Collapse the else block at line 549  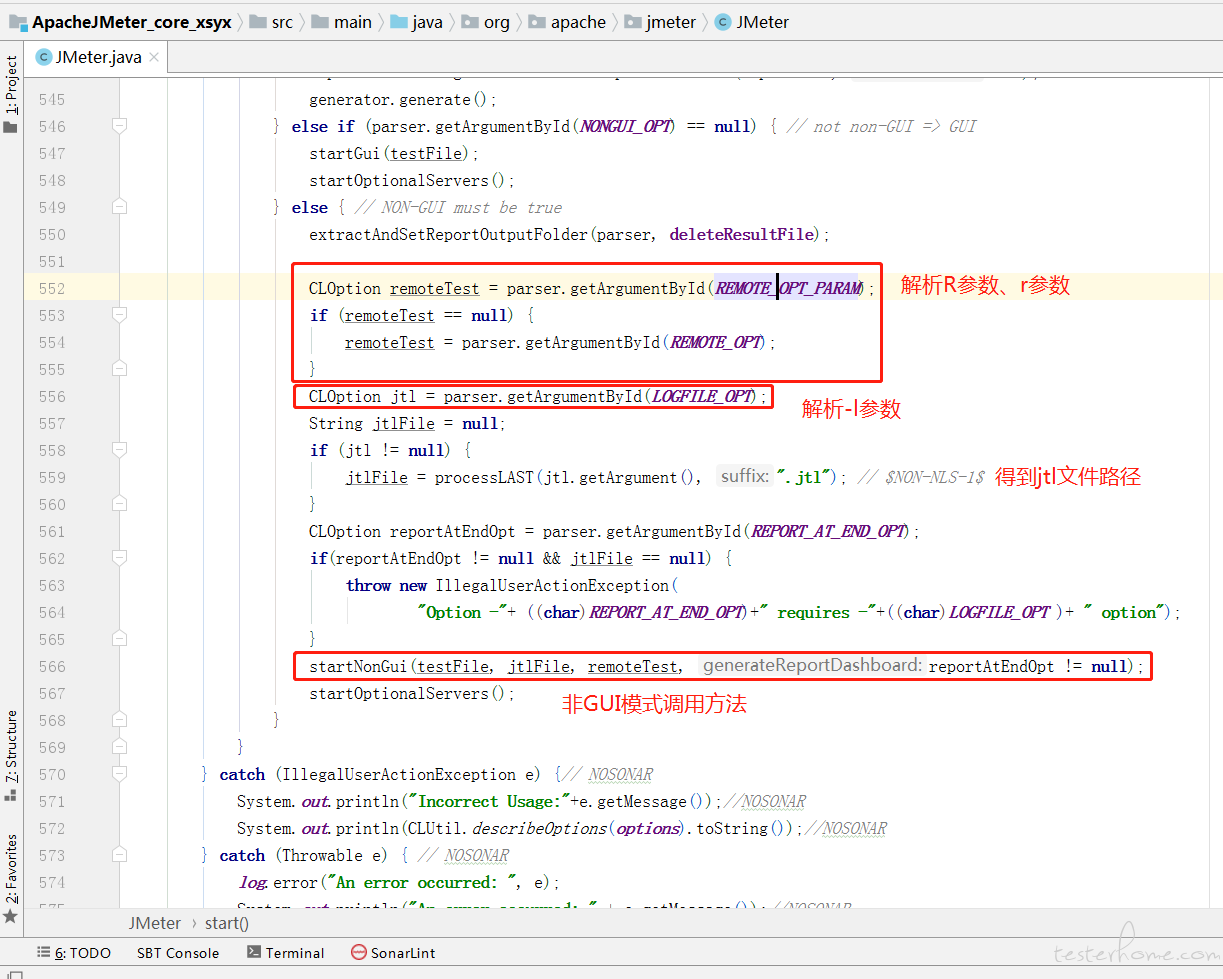(120, 207)
